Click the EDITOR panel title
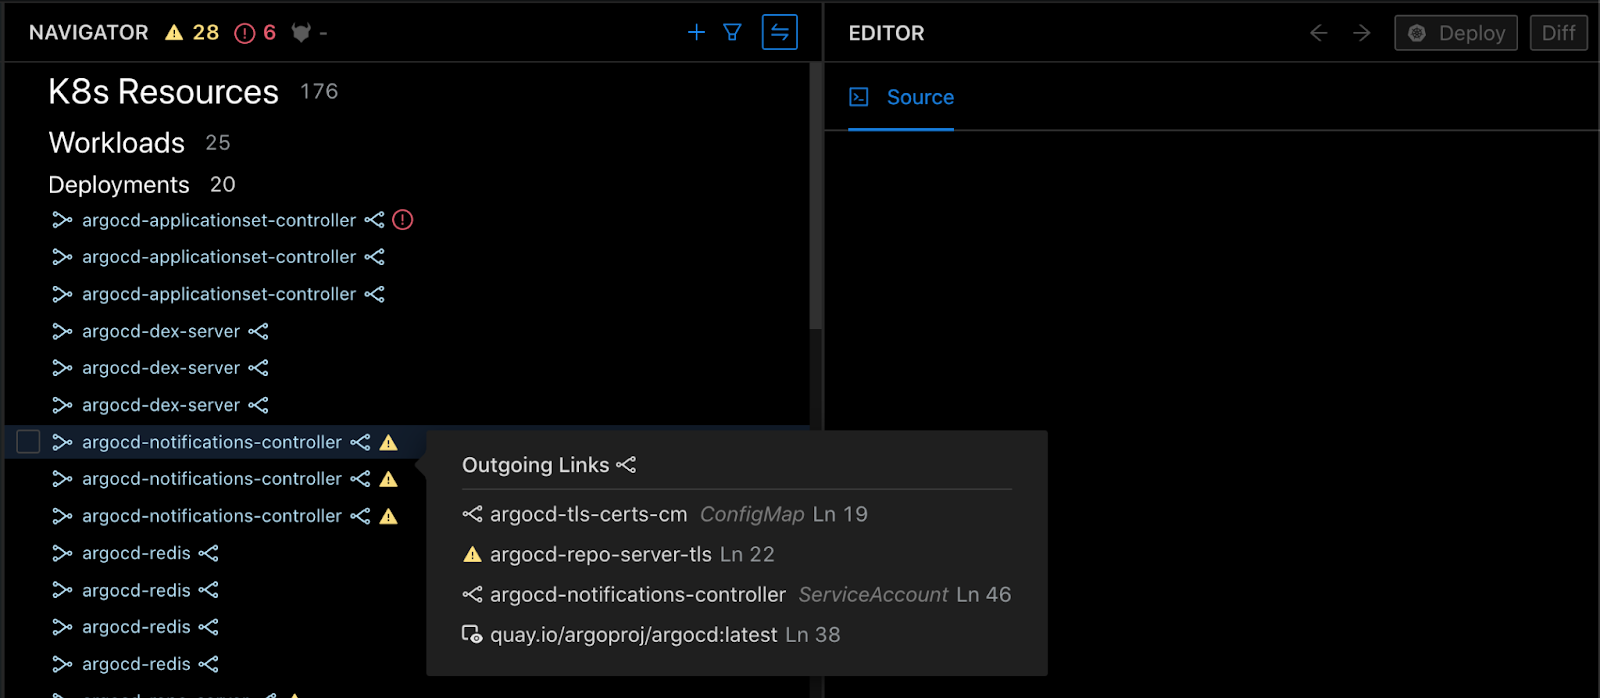This screenshot has height=698, width=1600. 886,33
